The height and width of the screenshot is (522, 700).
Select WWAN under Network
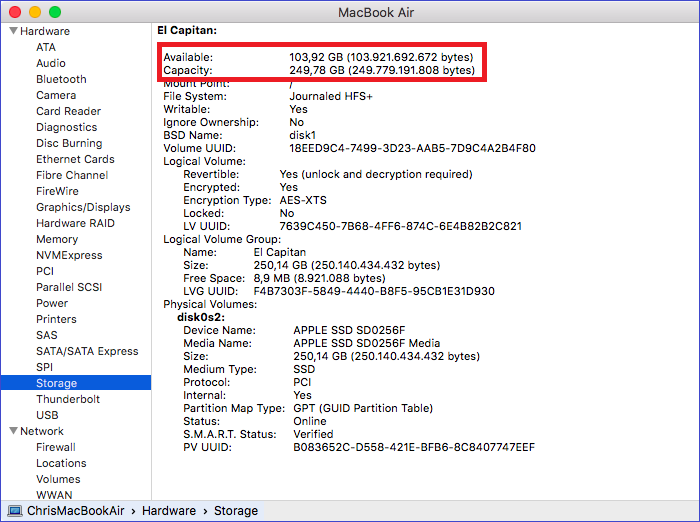pyautogui.click(x=54, y=495)
